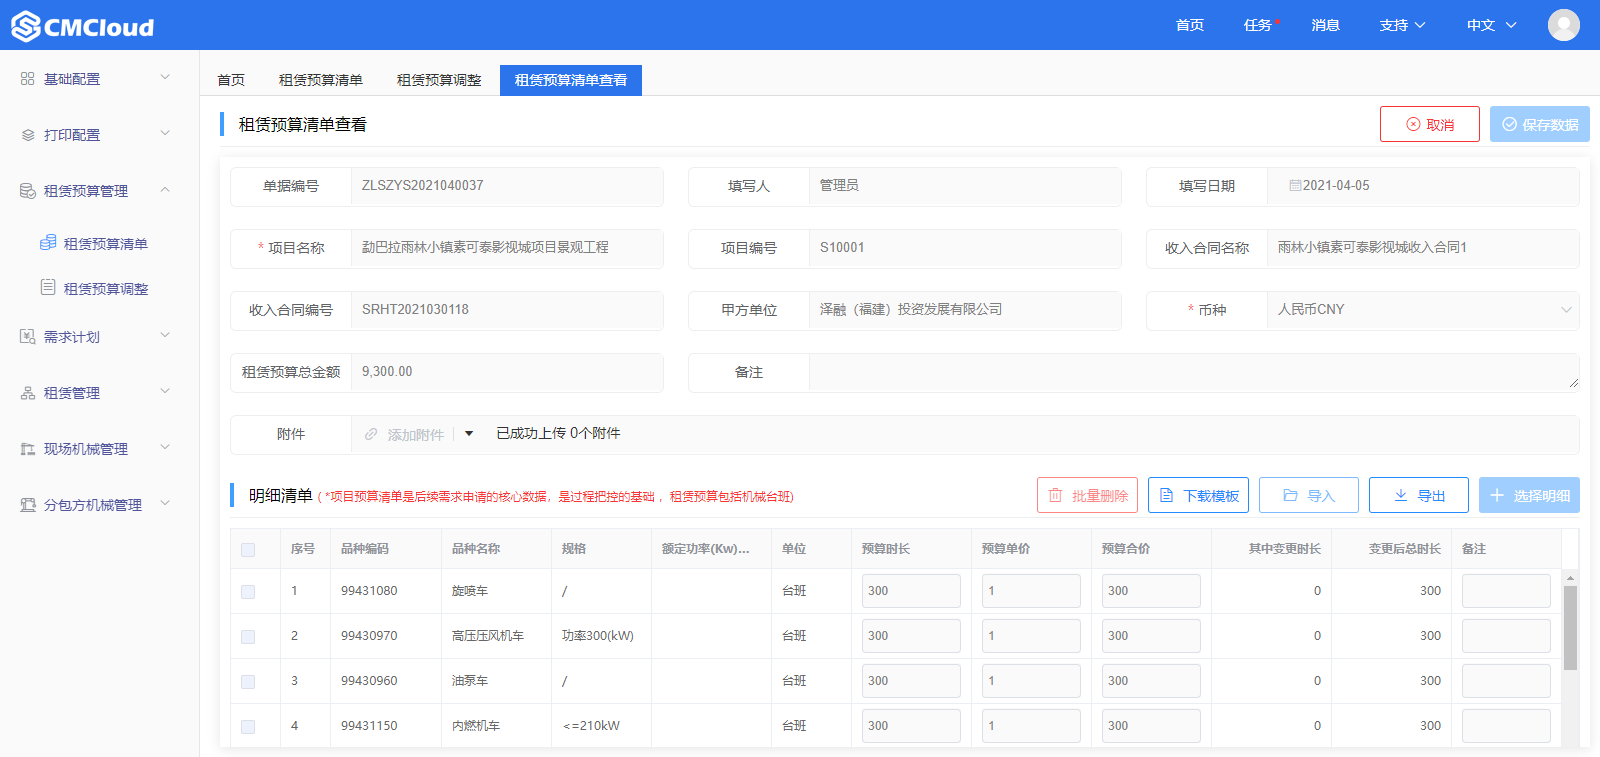The width and height of the screenshot is (1600, 757).
Task: Select the 租赁预算清单查看 tab
Action: click(571, 80)
